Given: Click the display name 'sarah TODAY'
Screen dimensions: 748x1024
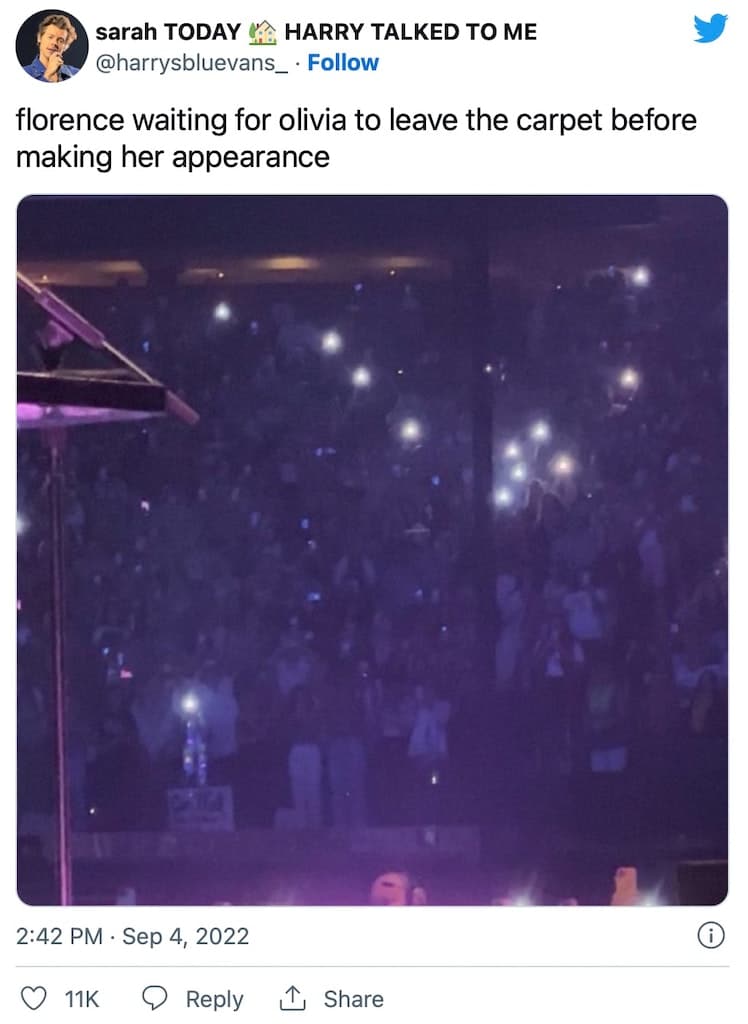Looking at the screenshot, I should [168, 31].
